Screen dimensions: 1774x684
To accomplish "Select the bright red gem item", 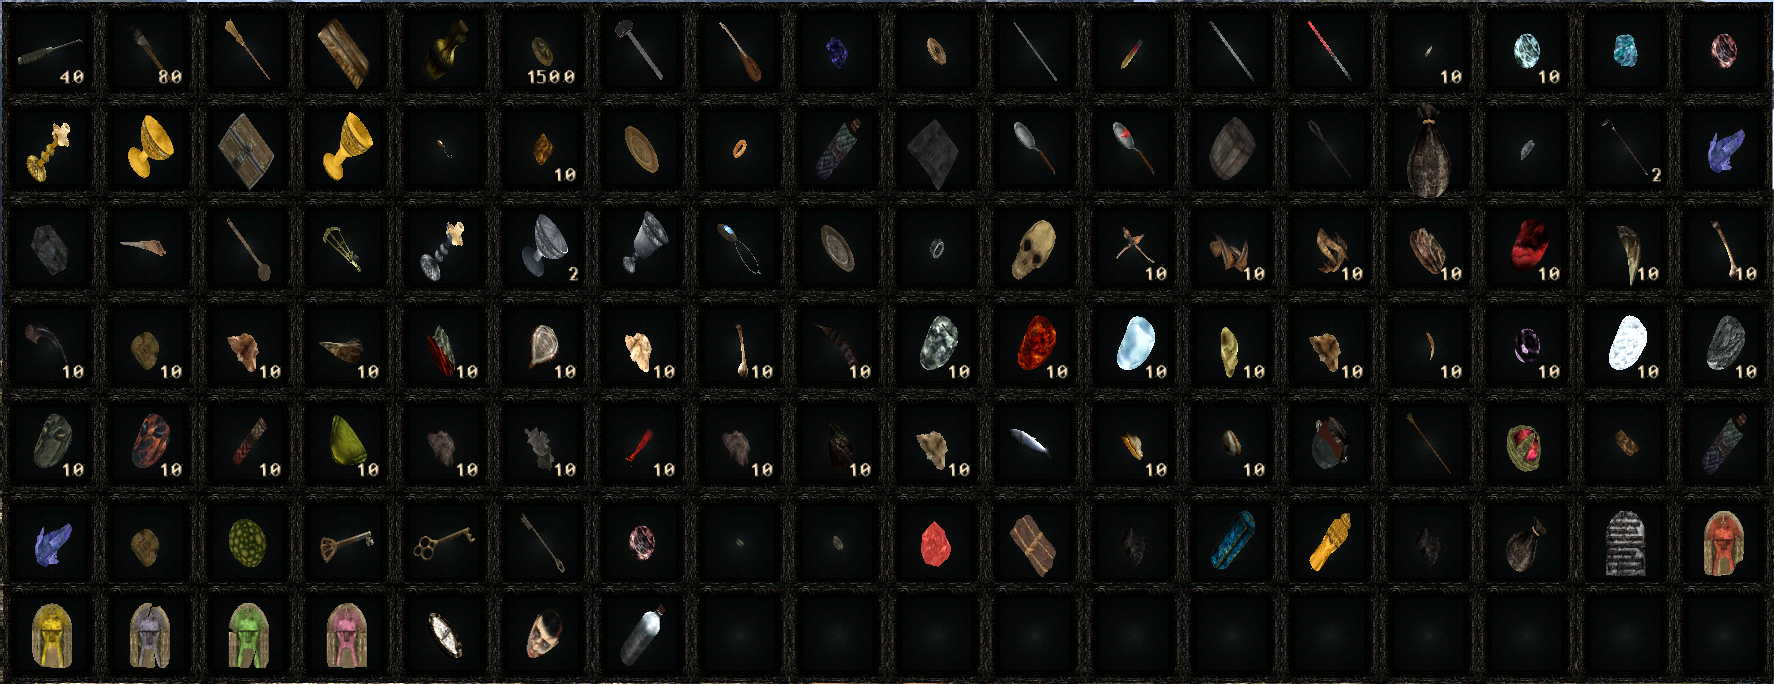I will point(935,543).
